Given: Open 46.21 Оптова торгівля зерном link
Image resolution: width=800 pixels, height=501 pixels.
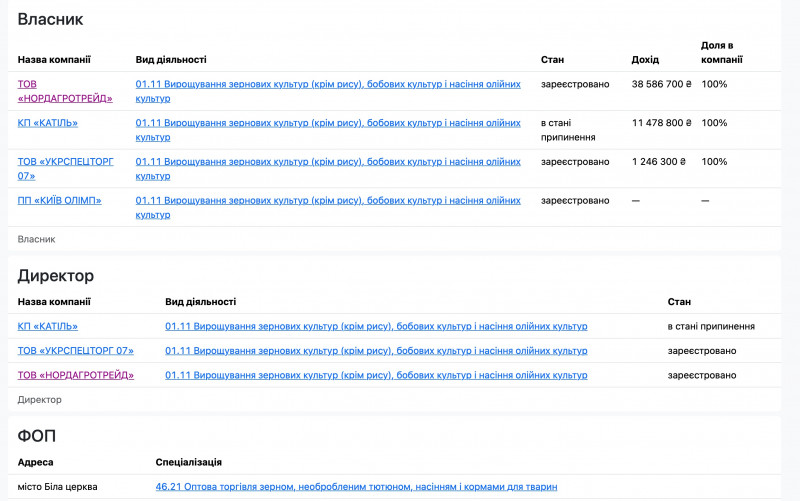Looking at the screenshot, I should (x=356, y=487).
